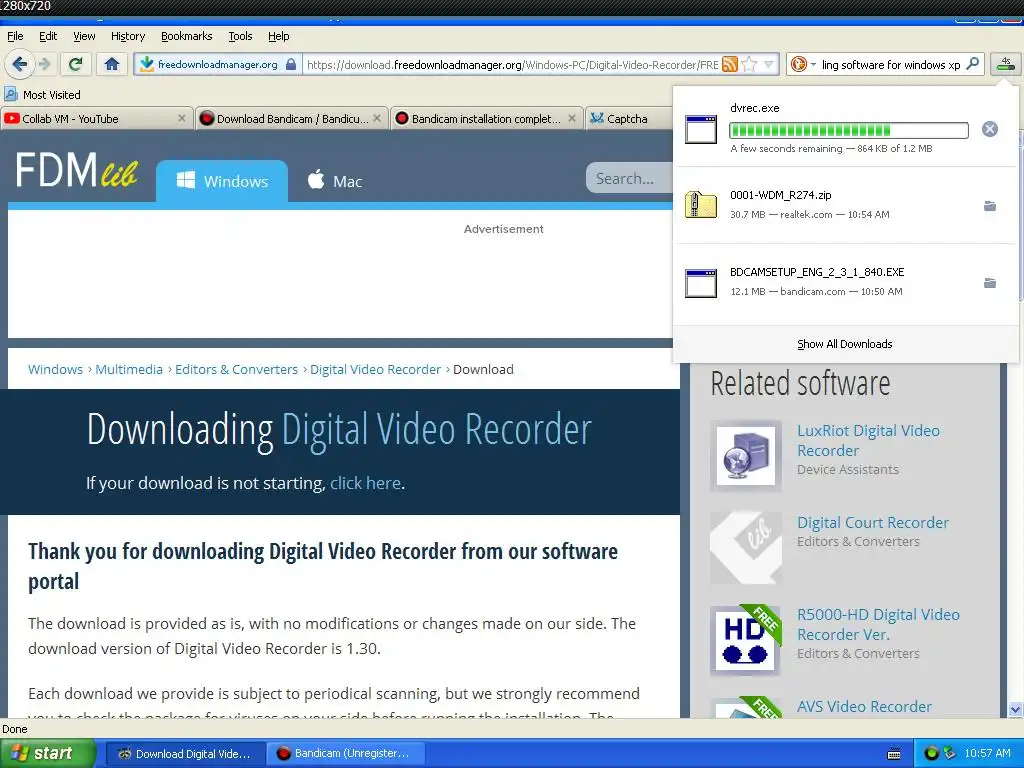Switch to the Collab VM - YouTube tab
The width and height of the screenshot is (1024, 768).
[x=91, y=119]
